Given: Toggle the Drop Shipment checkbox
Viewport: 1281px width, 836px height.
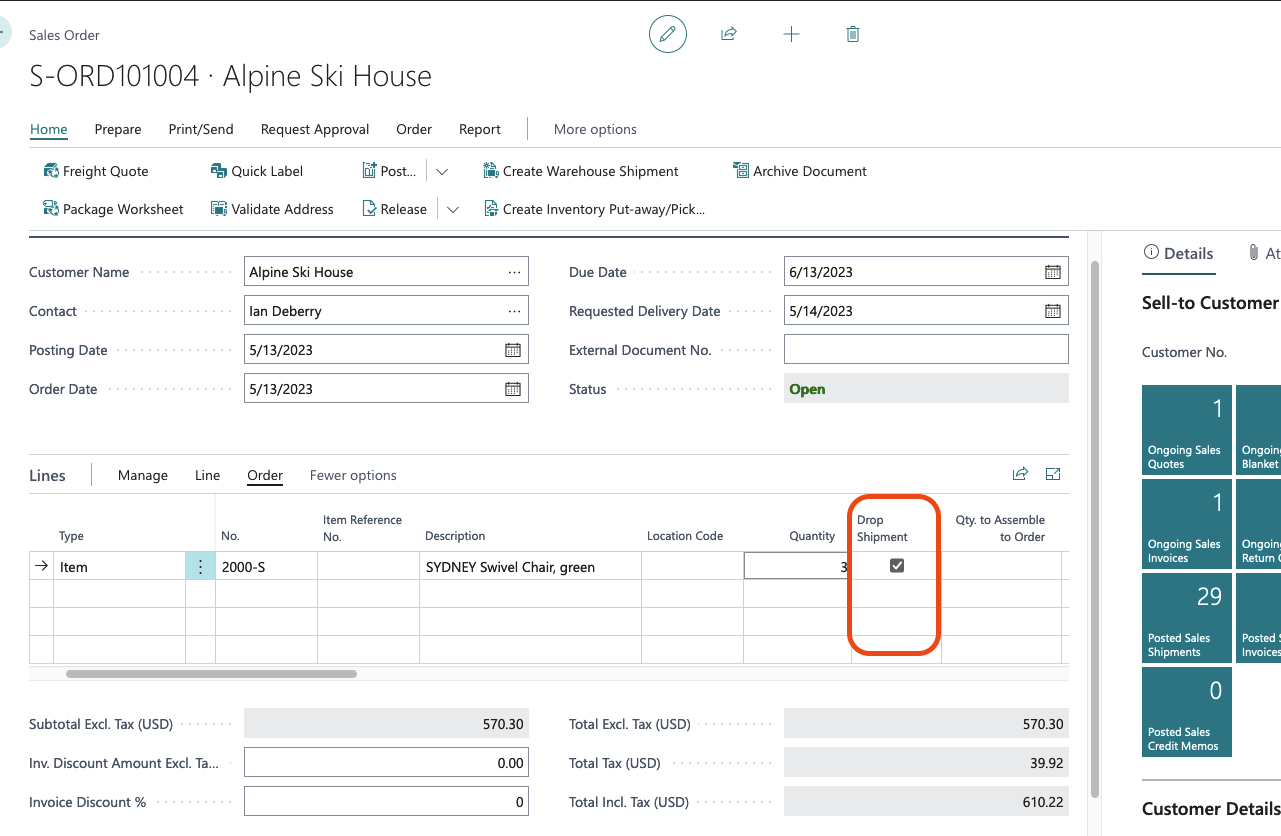Looking at the screenshot, I should (897, 566).
